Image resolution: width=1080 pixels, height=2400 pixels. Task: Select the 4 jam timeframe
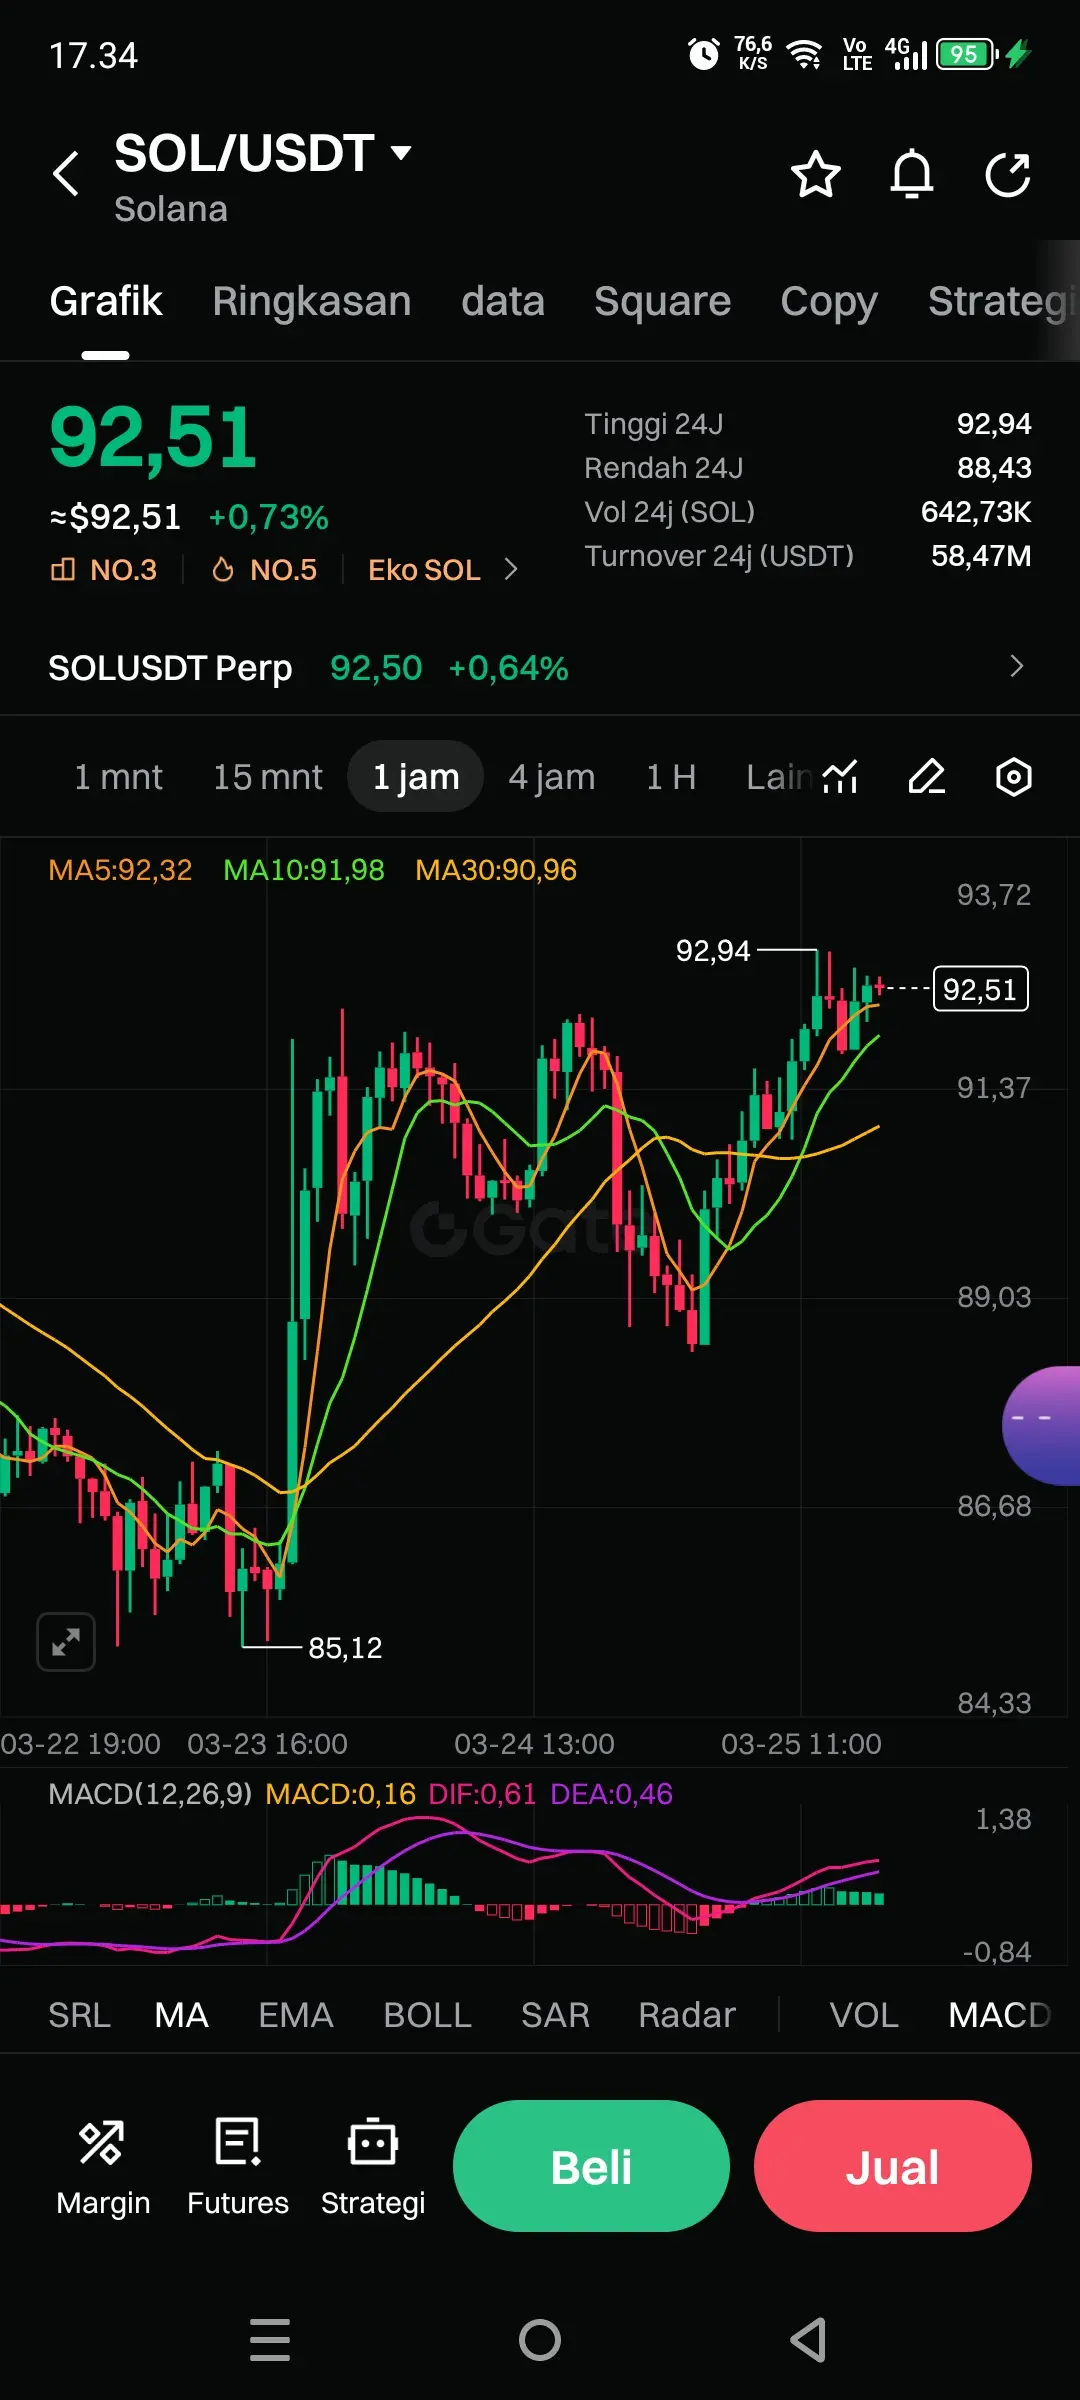[x=552, y=777]
